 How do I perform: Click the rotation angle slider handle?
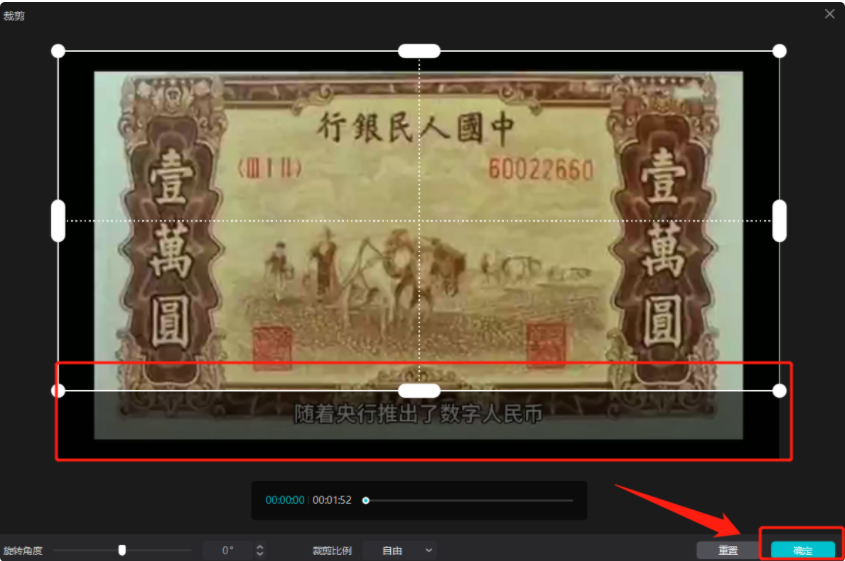pyautogui.click(x=122, y=550)
